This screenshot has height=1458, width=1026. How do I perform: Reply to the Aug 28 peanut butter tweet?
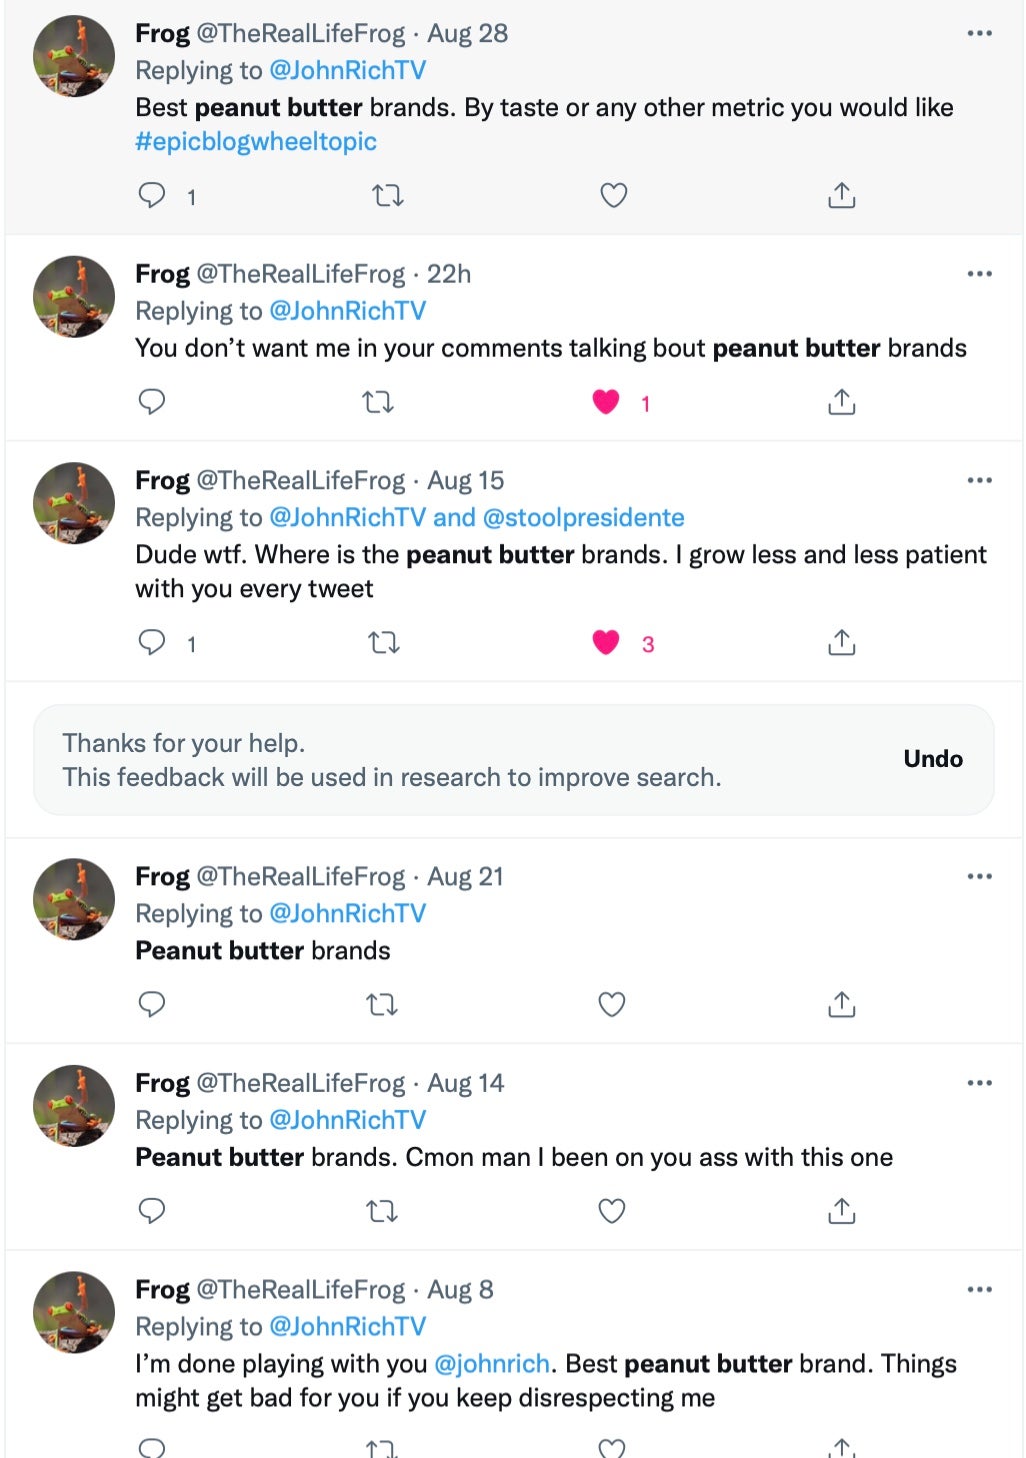pos(152,195)
